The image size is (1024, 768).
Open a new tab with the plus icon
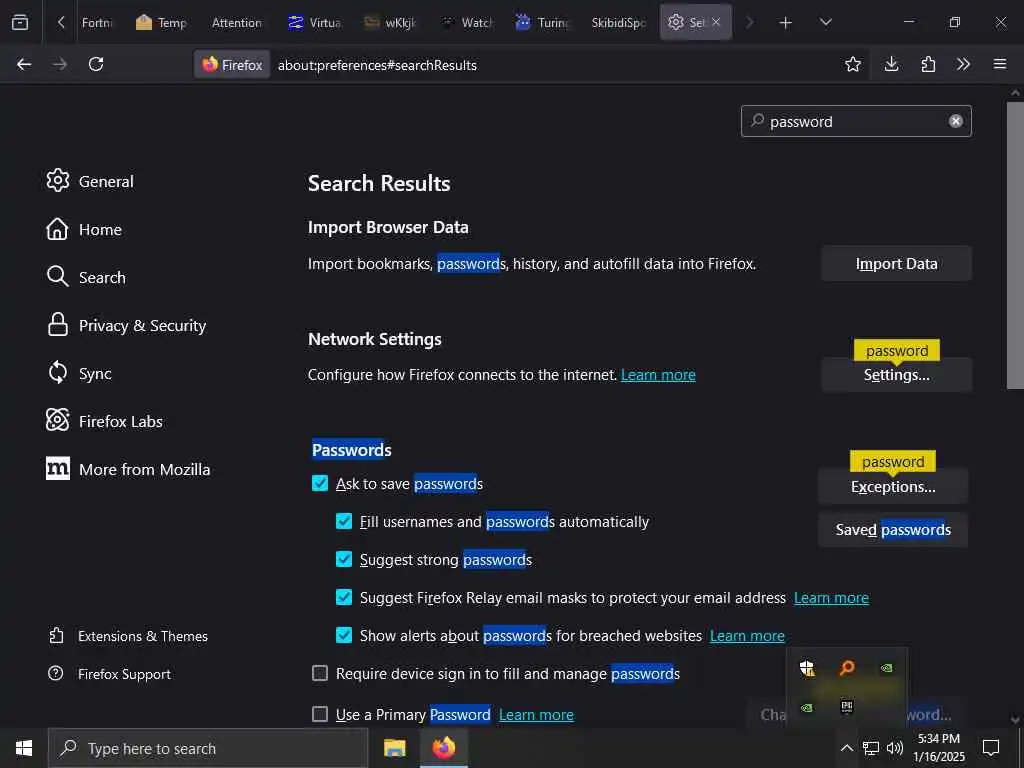(785, 23)
